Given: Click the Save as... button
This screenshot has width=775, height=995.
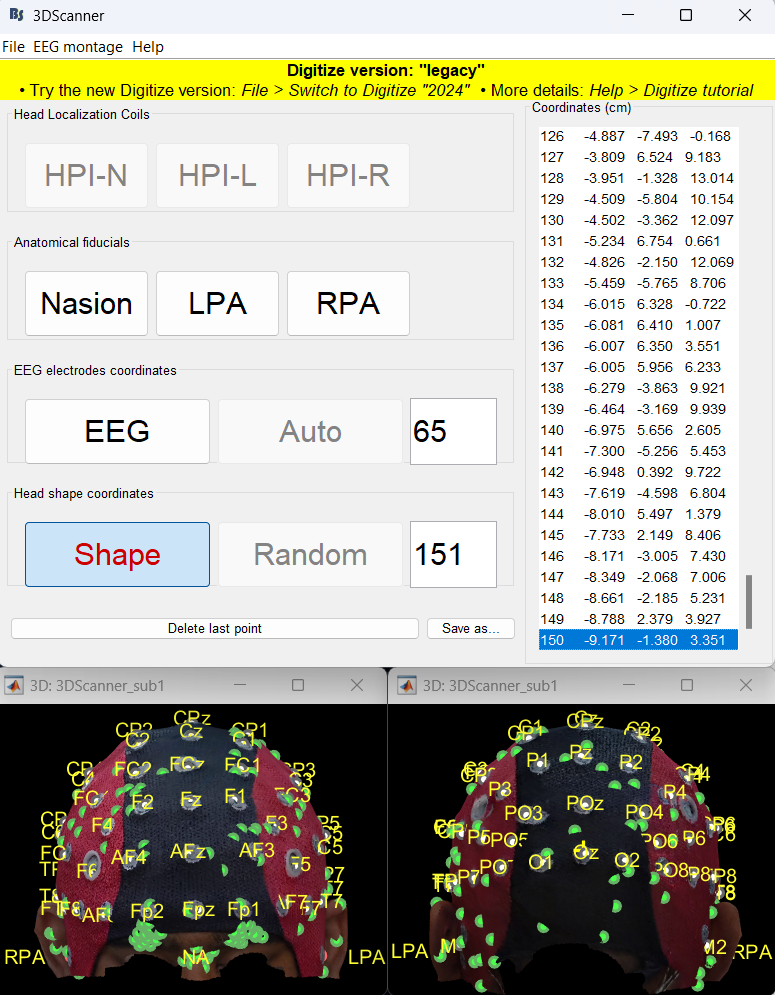Looking at the screenshot, I should point(471,629).
